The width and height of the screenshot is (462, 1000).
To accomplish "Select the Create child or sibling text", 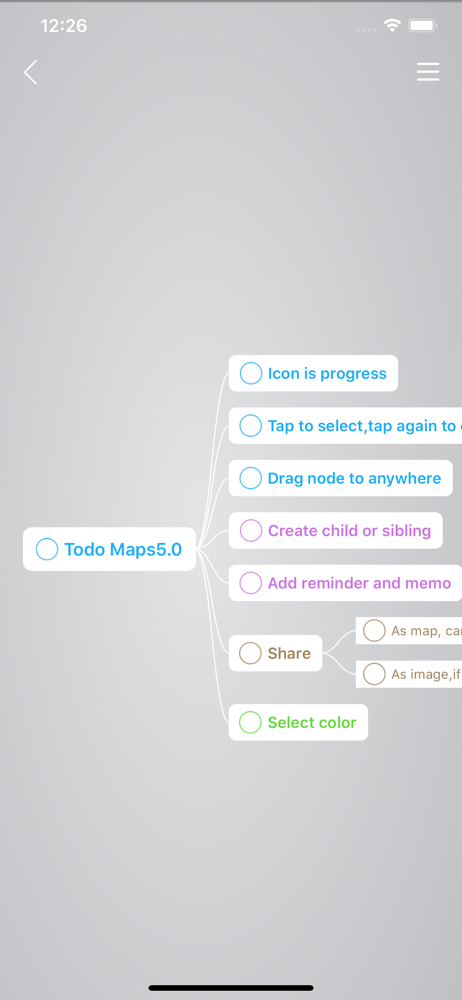I will pos(349,531).
